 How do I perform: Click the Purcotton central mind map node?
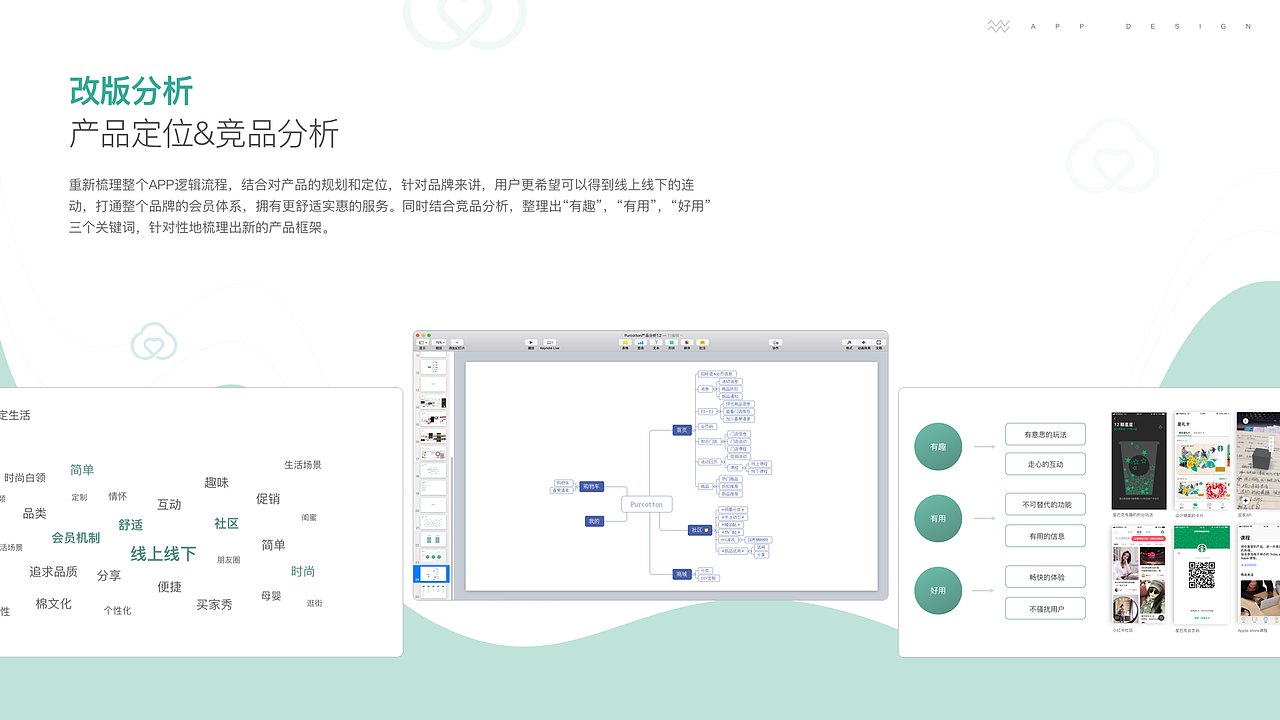click(646, 503)
